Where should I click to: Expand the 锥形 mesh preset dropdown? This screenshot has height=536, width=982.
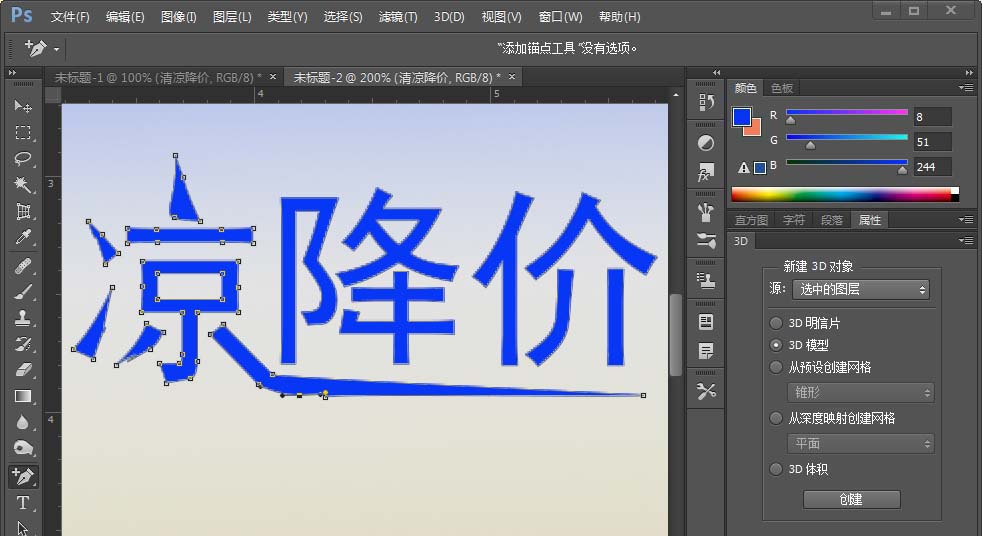click(x=861, y=393)
